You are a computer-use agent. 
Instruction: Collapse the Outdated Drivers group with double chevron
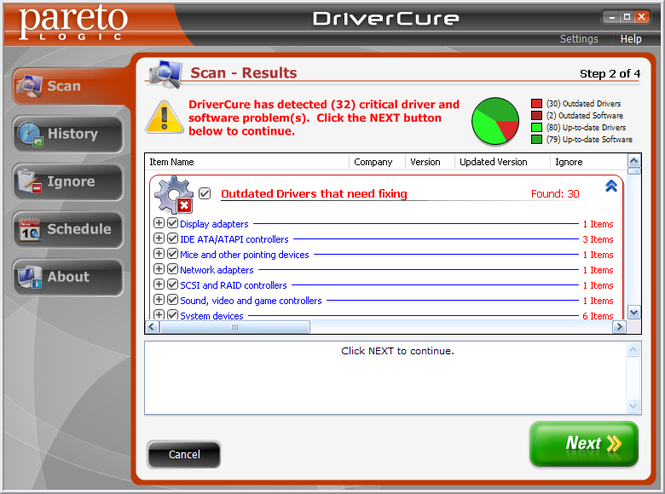coord(611,186)
